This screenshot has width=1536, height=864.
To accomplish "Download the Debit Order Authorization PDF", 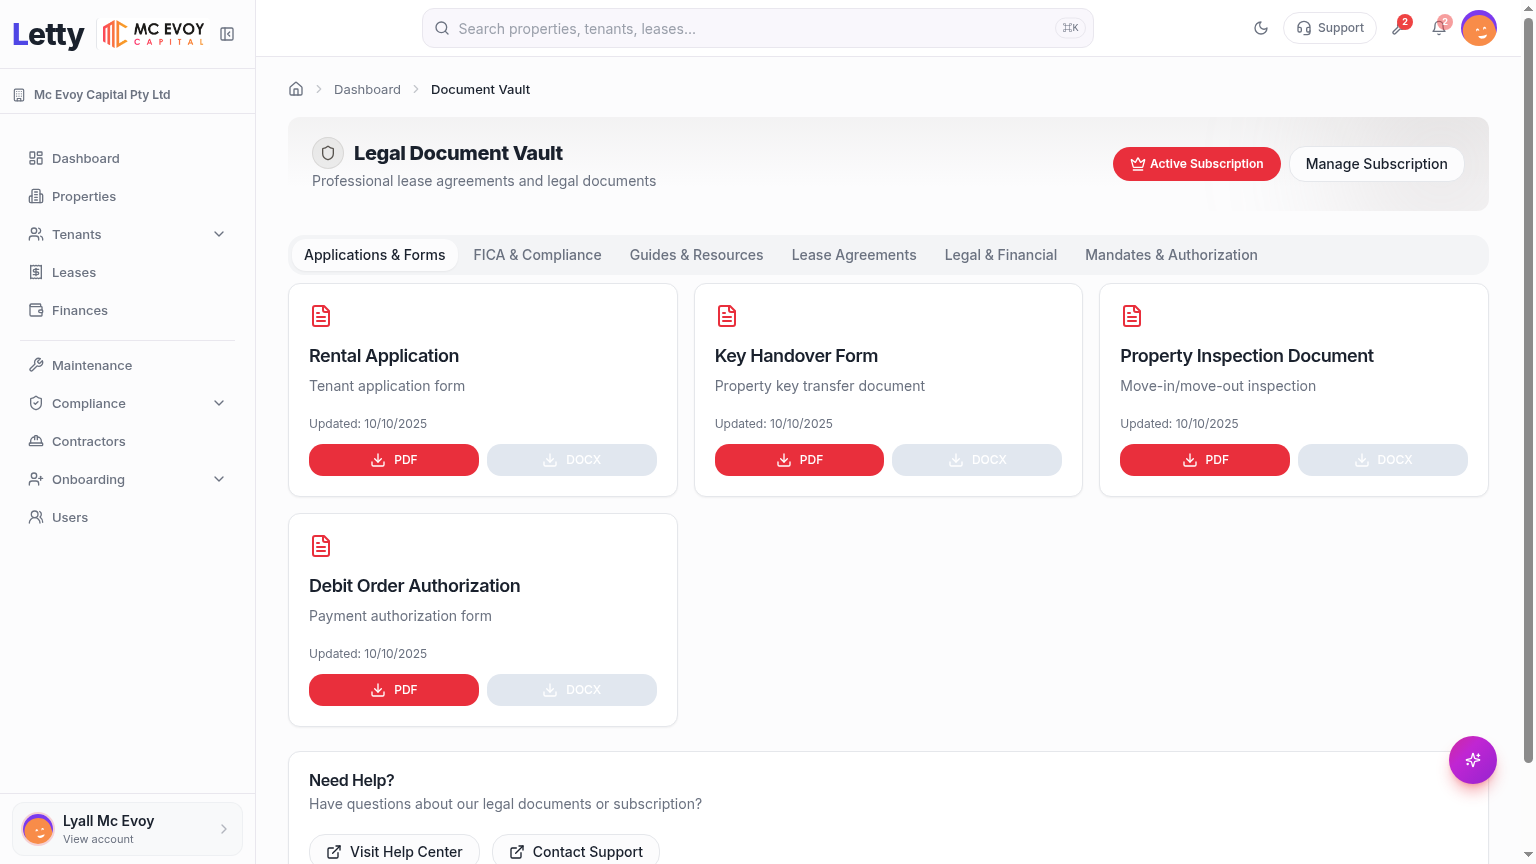I will [x=394, y=690].
